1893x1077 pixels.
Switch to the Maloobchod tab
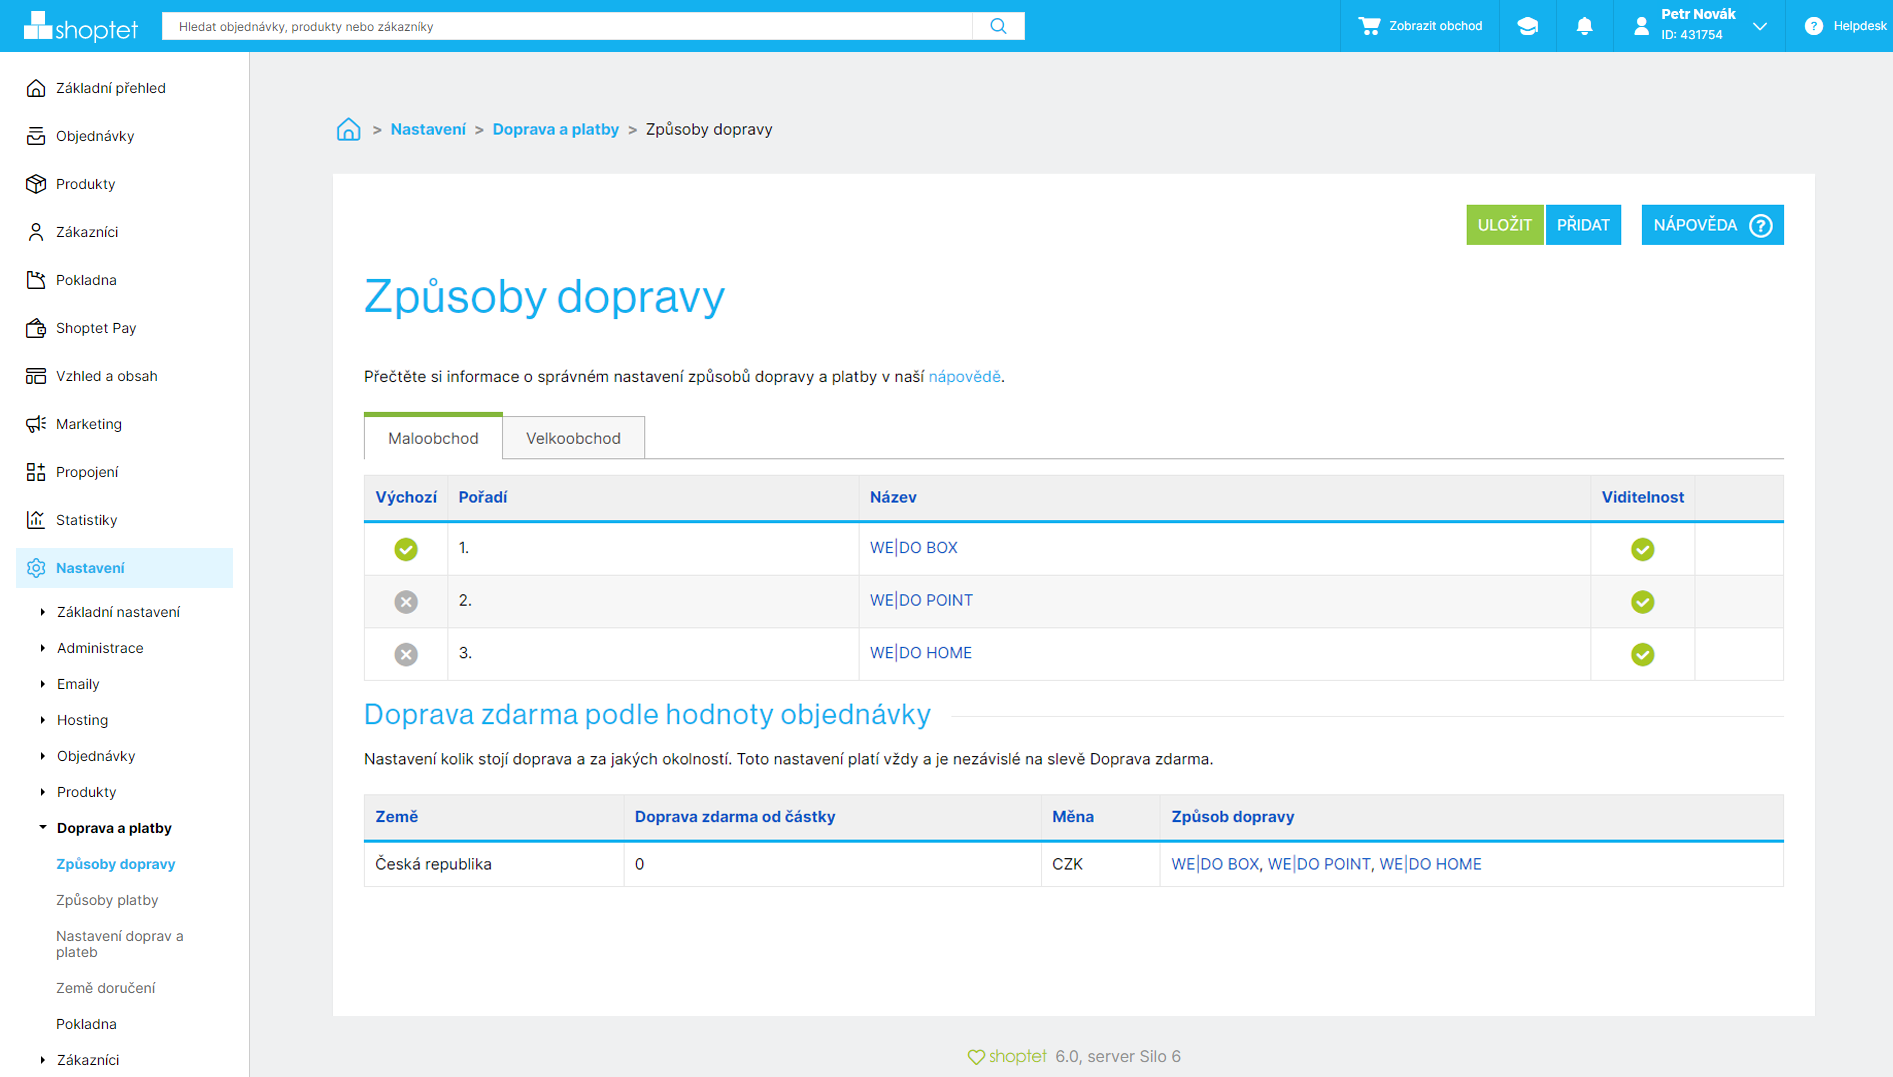(x=433, y=438)
